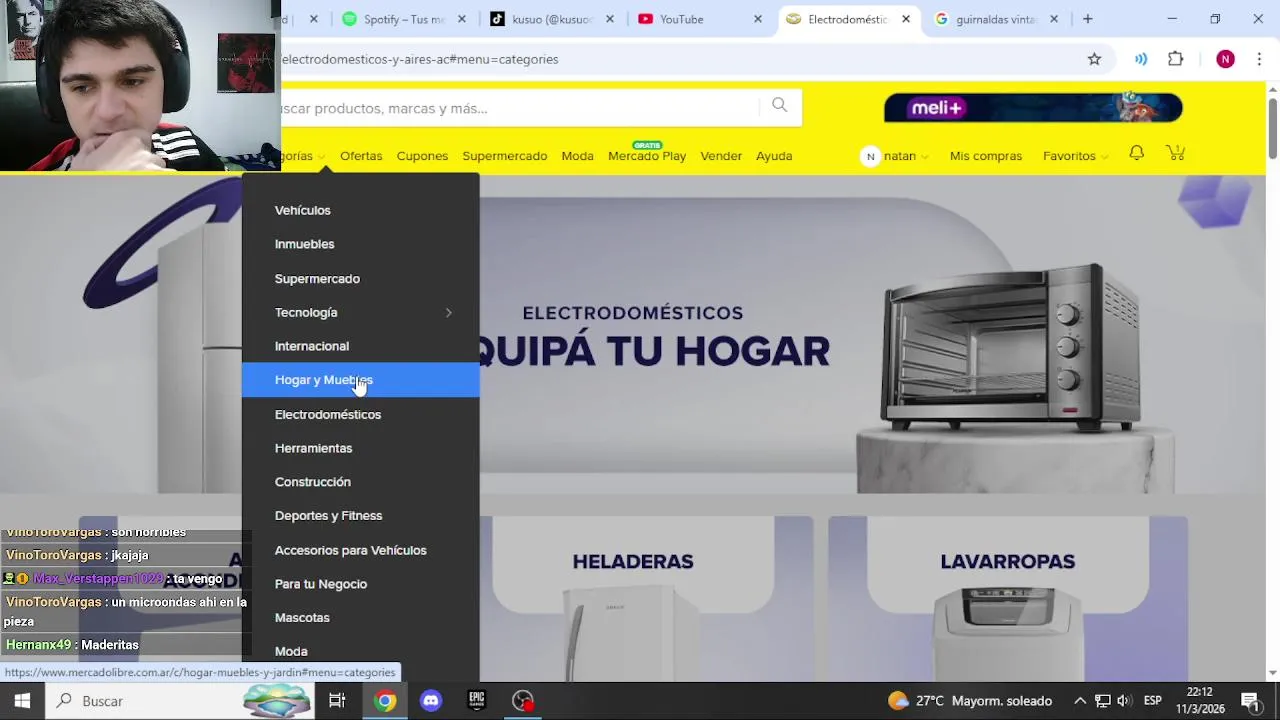Choose Herramientas in the categories menu
This screenshot has width=1280, height=720.
313,448
